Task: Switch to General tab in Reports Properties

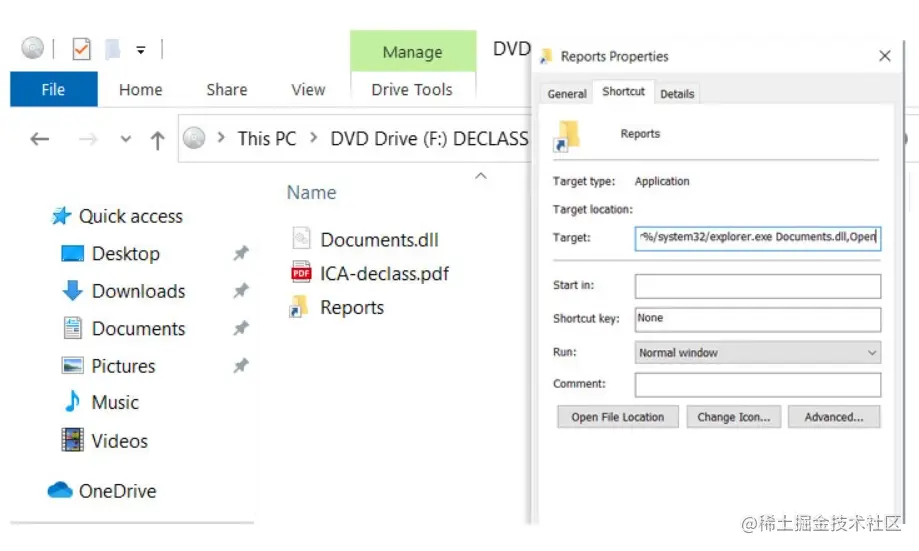Action: tap(567, 94)
